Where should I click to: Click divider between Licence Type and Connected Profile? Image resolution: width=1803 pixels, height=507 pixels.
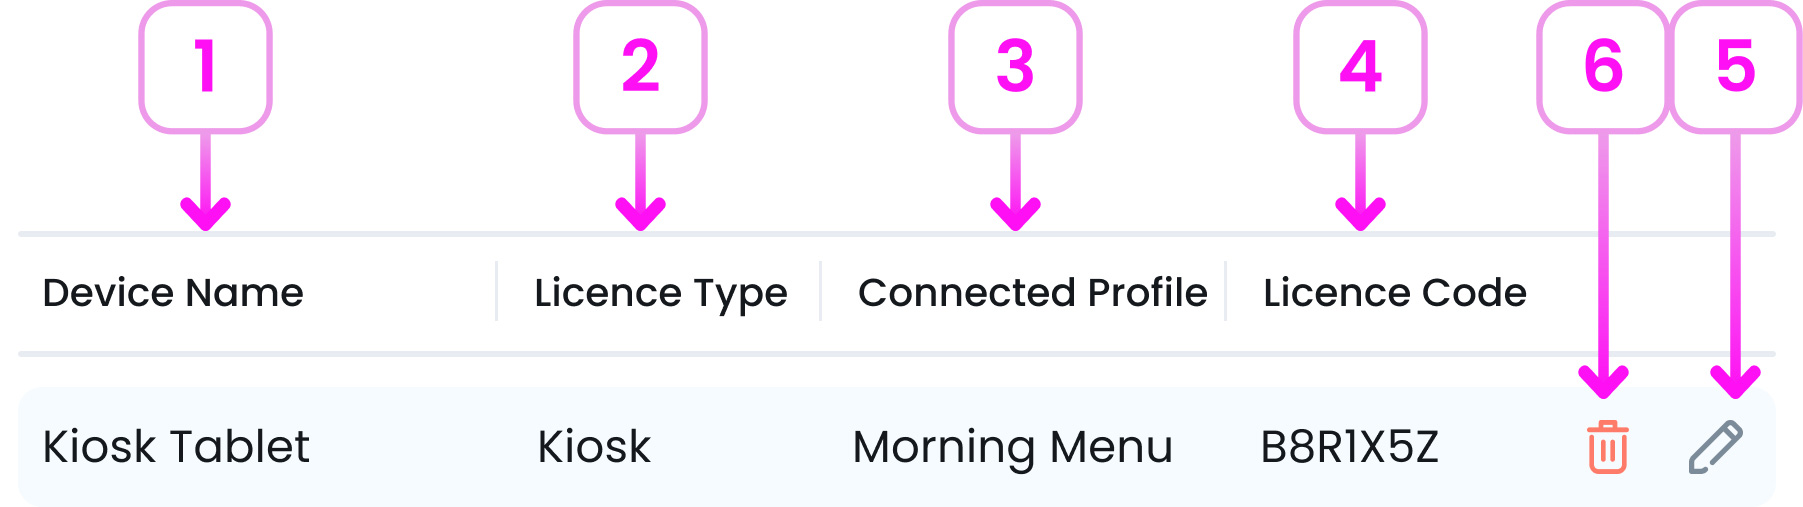click(x=820, y=292)
